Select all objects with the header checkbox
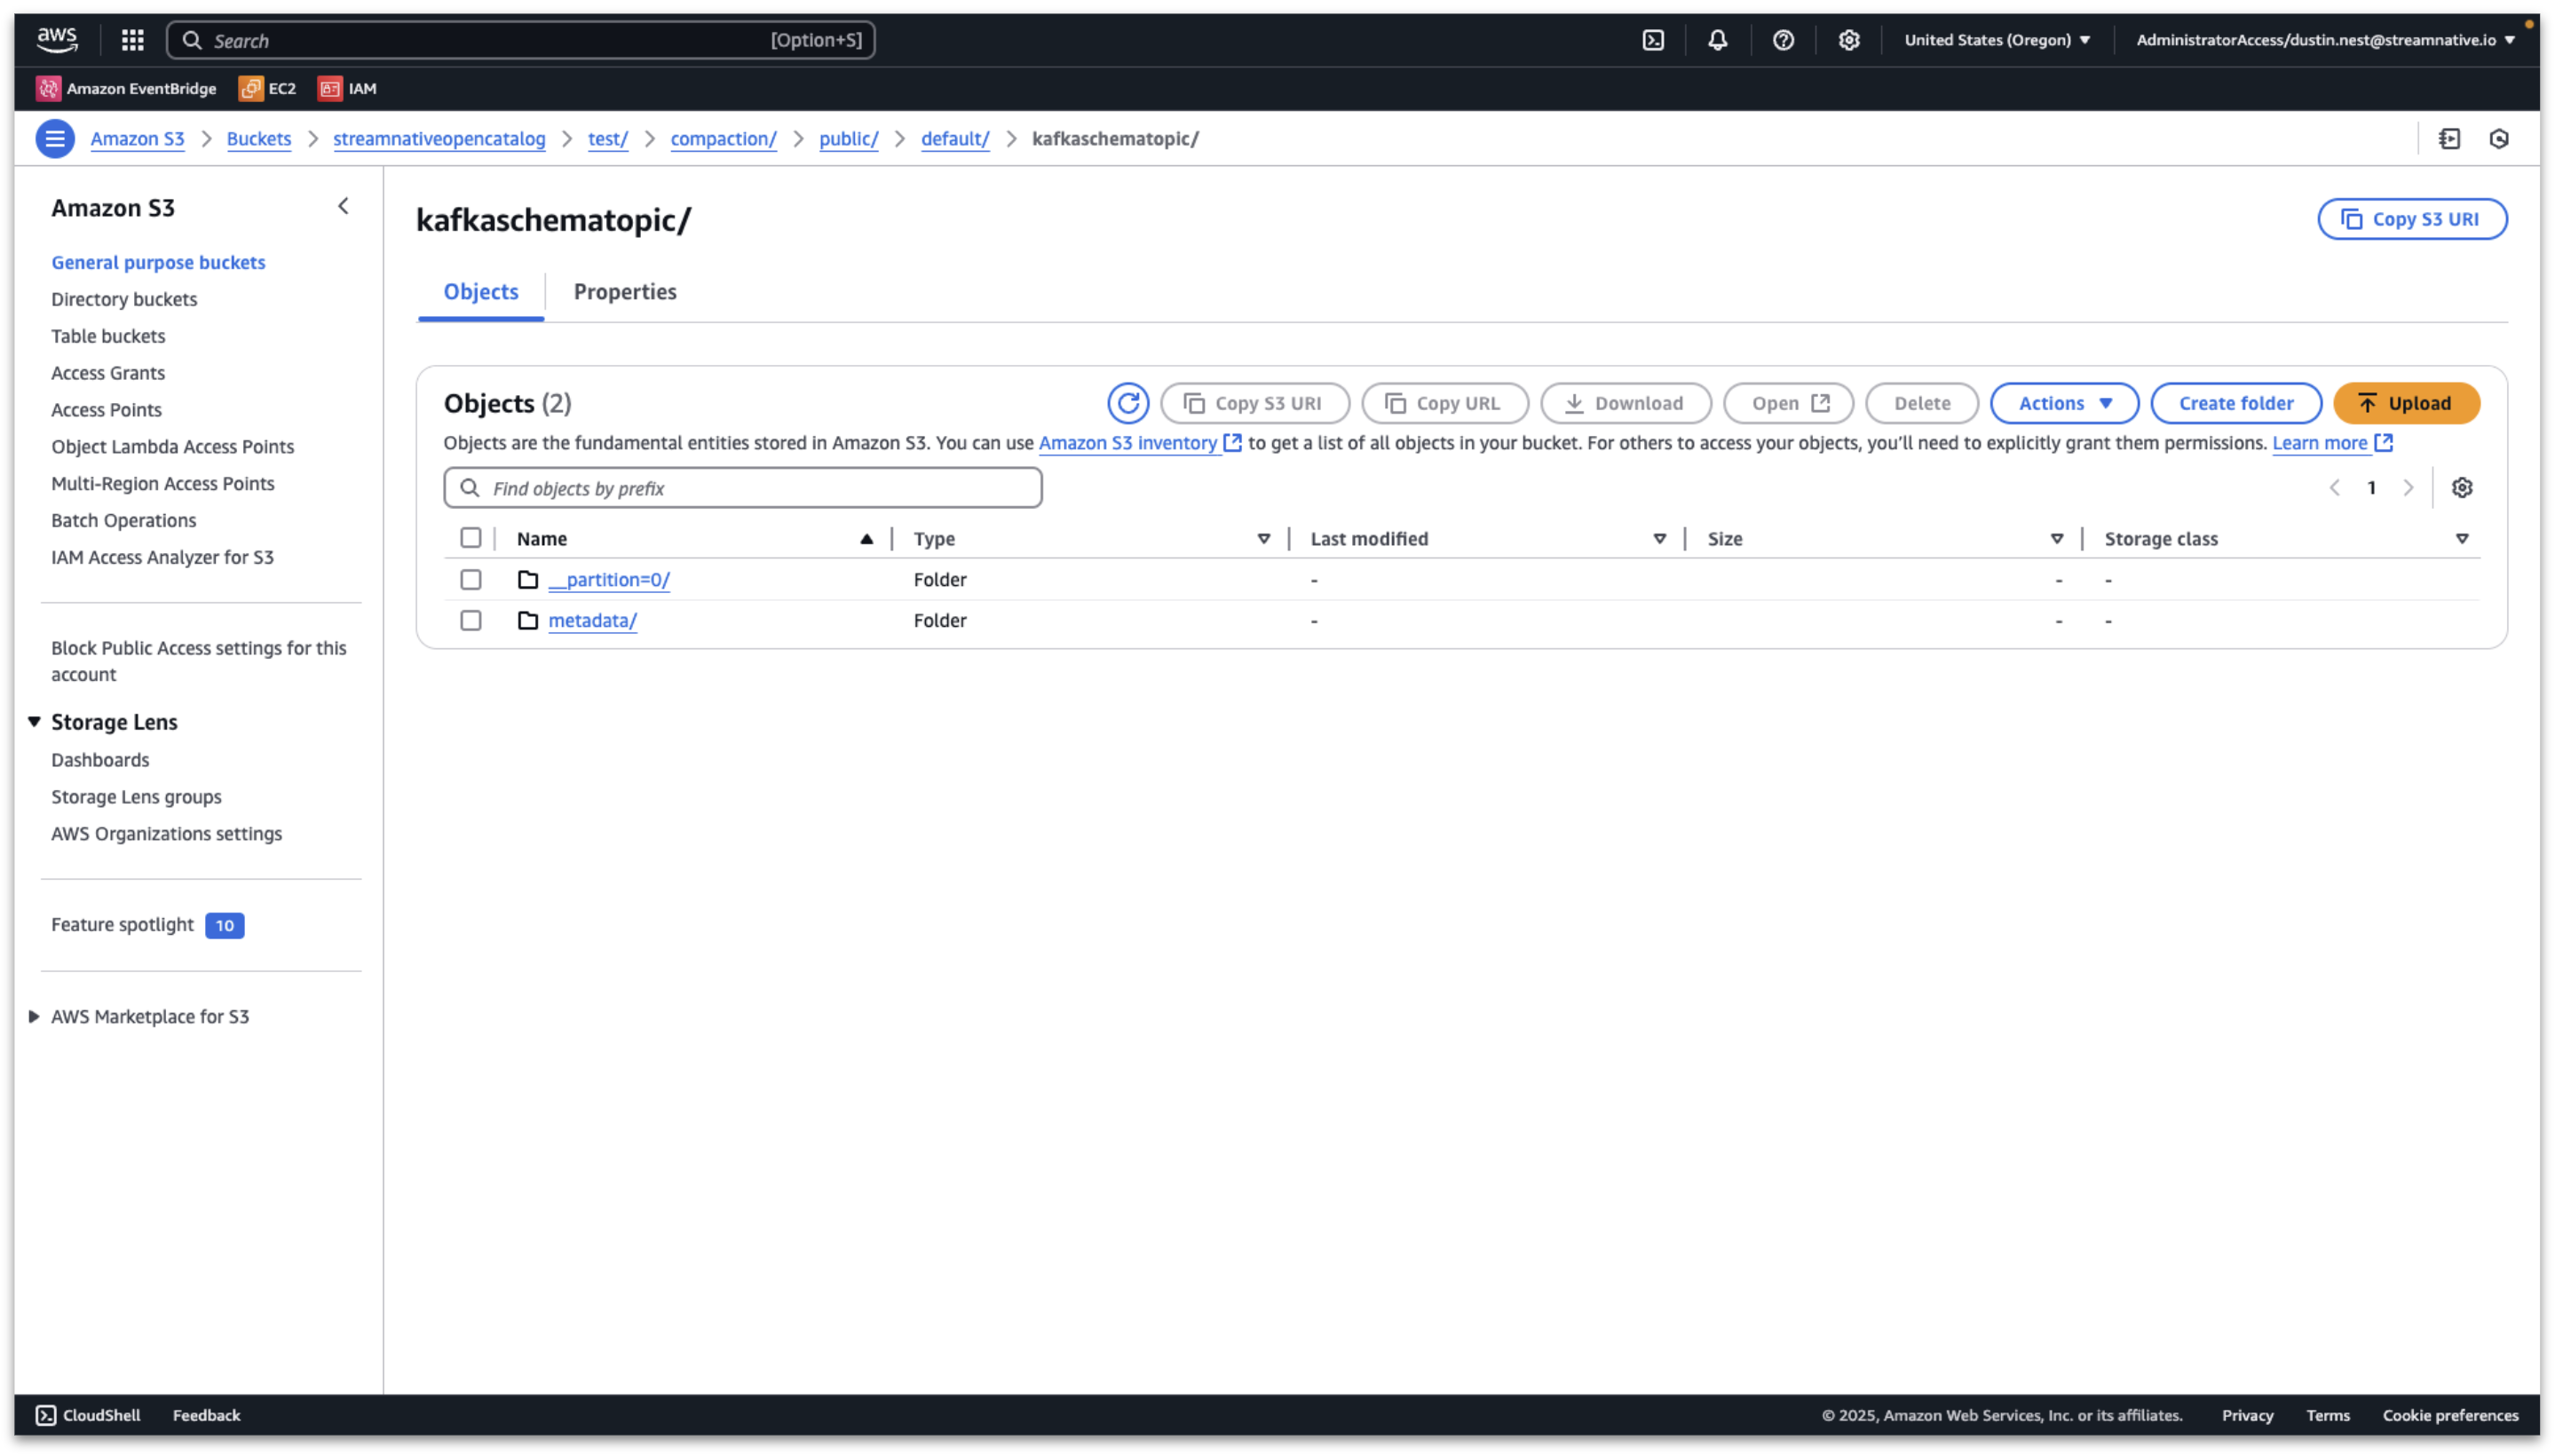 click(x=471, y=537)
